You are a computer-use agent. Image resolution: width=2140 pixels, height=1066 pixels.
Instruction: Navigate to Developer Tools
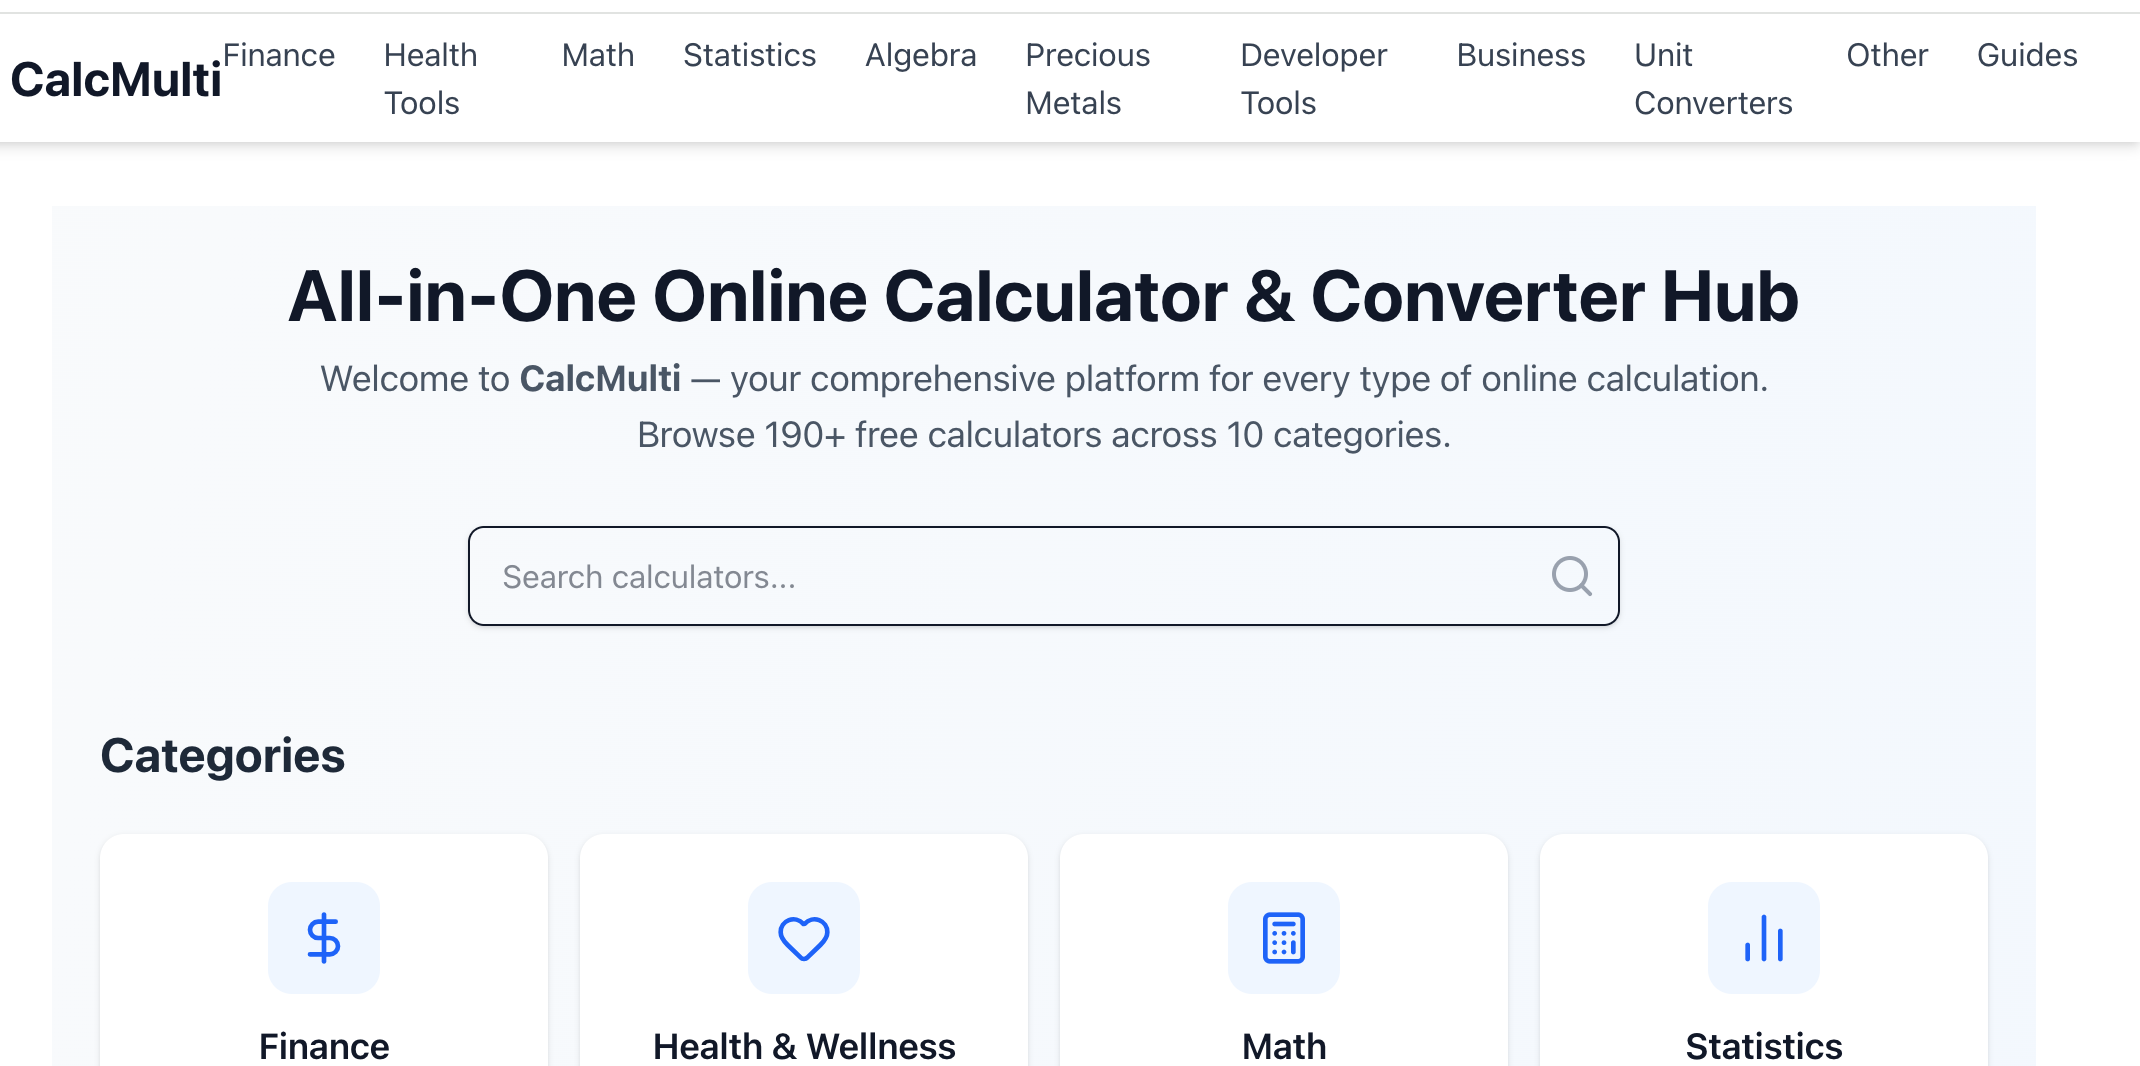pos(1313,78)
